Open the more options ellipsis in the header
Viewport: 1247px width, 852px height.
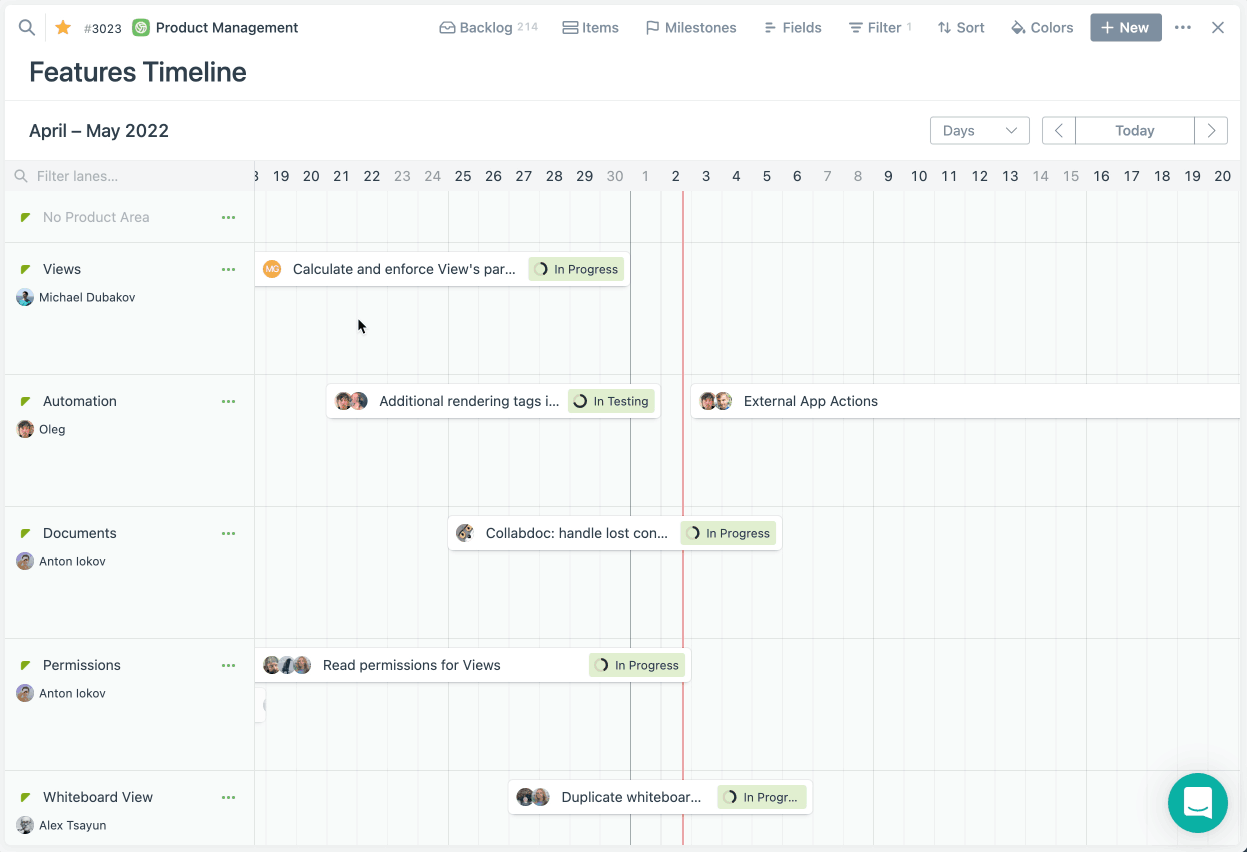1183,28
